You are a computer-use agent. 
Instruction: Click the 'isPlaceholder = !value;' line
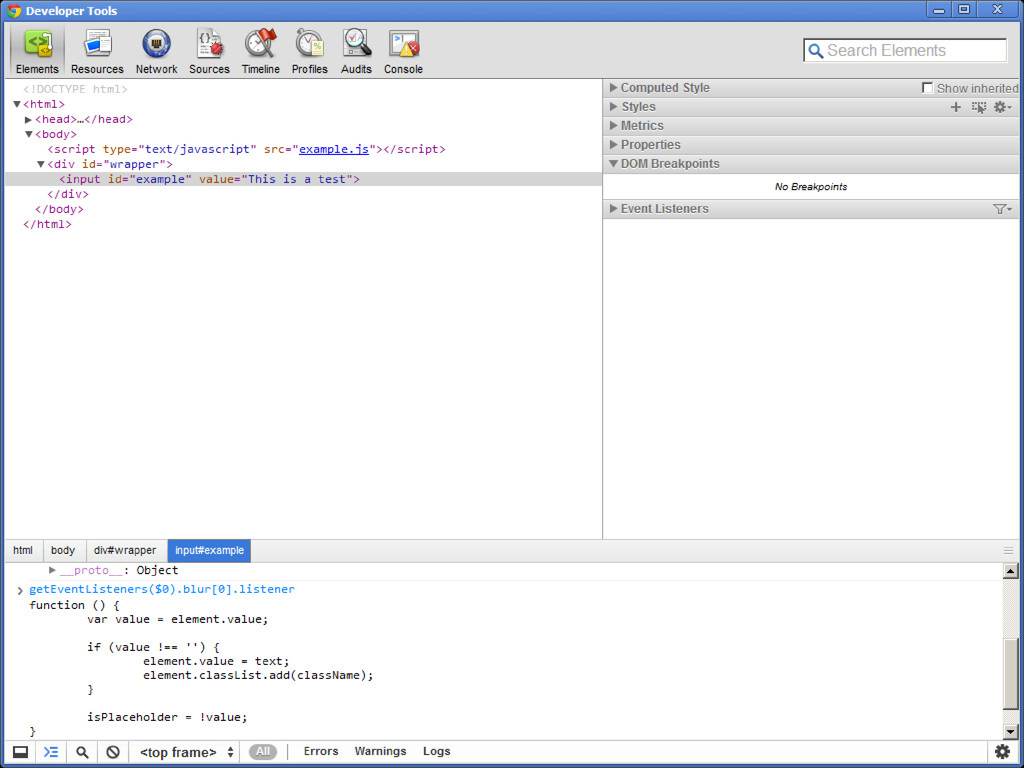pyautogui.click(x=167, y=717)
